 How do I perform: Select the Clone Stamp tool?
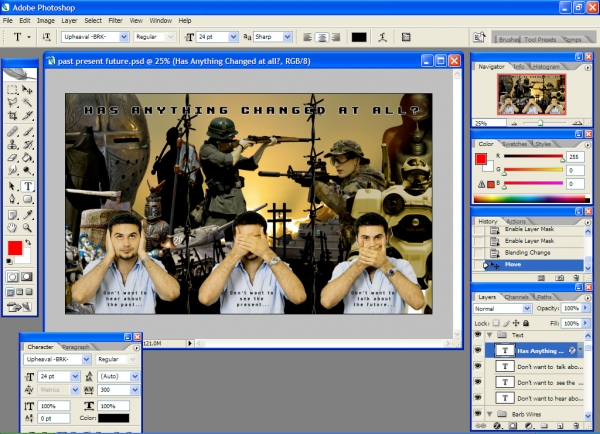pyautogui.click(x=12, y=144)
